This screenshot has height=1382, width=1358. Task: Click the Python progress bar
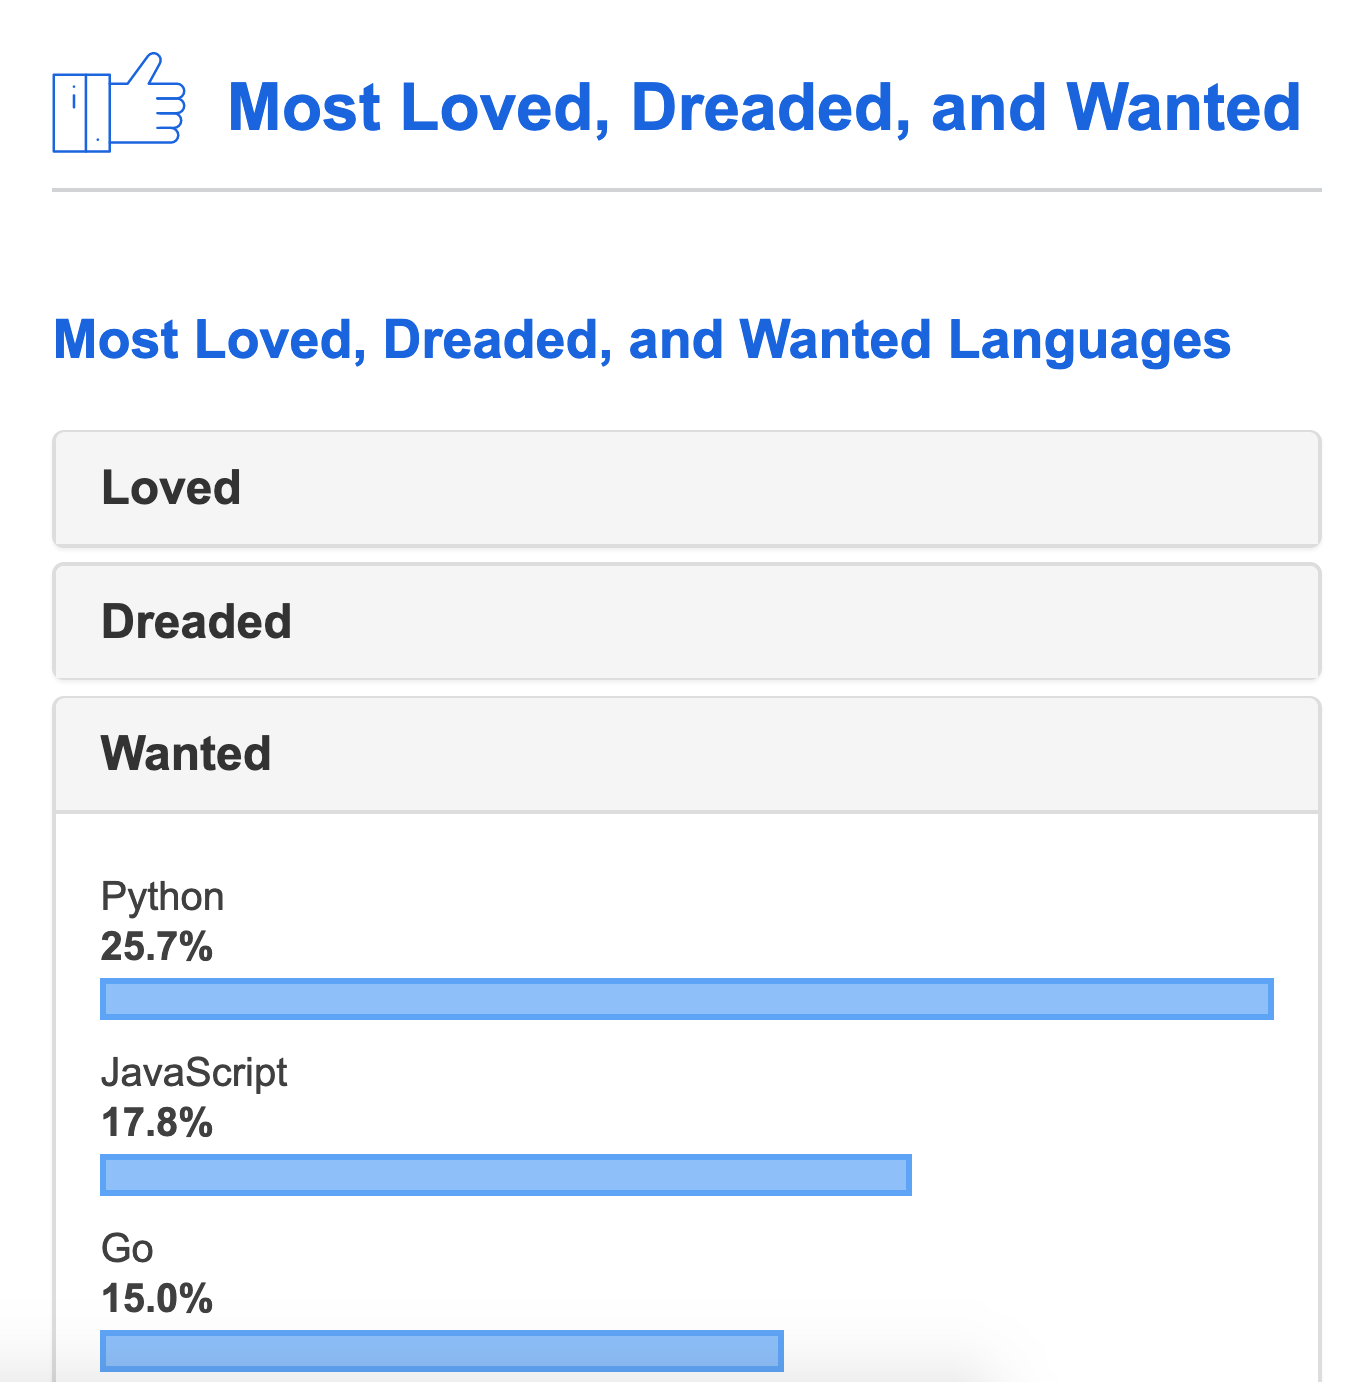click(686, 999)
